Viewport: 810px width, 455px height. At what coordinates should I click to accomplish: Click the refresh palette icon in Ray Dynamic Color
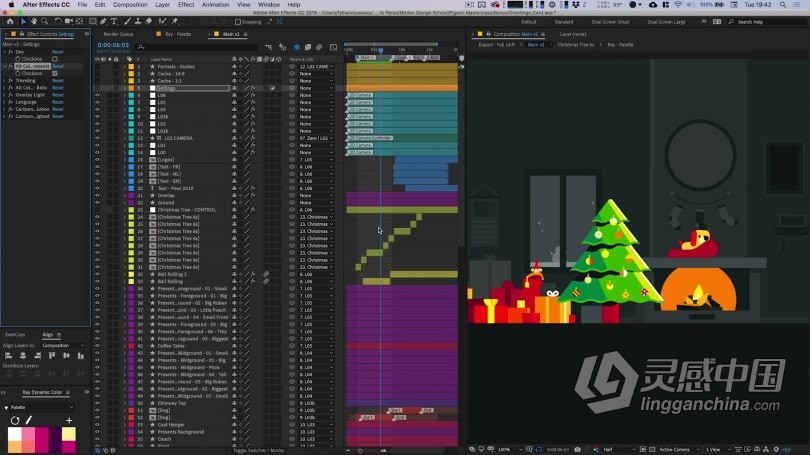(15, 420)
